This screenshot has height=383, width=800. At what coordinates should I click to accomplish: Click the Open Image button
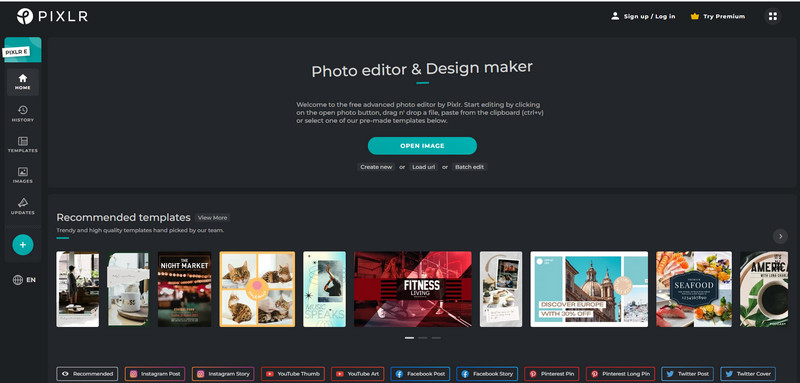[422, 146]
